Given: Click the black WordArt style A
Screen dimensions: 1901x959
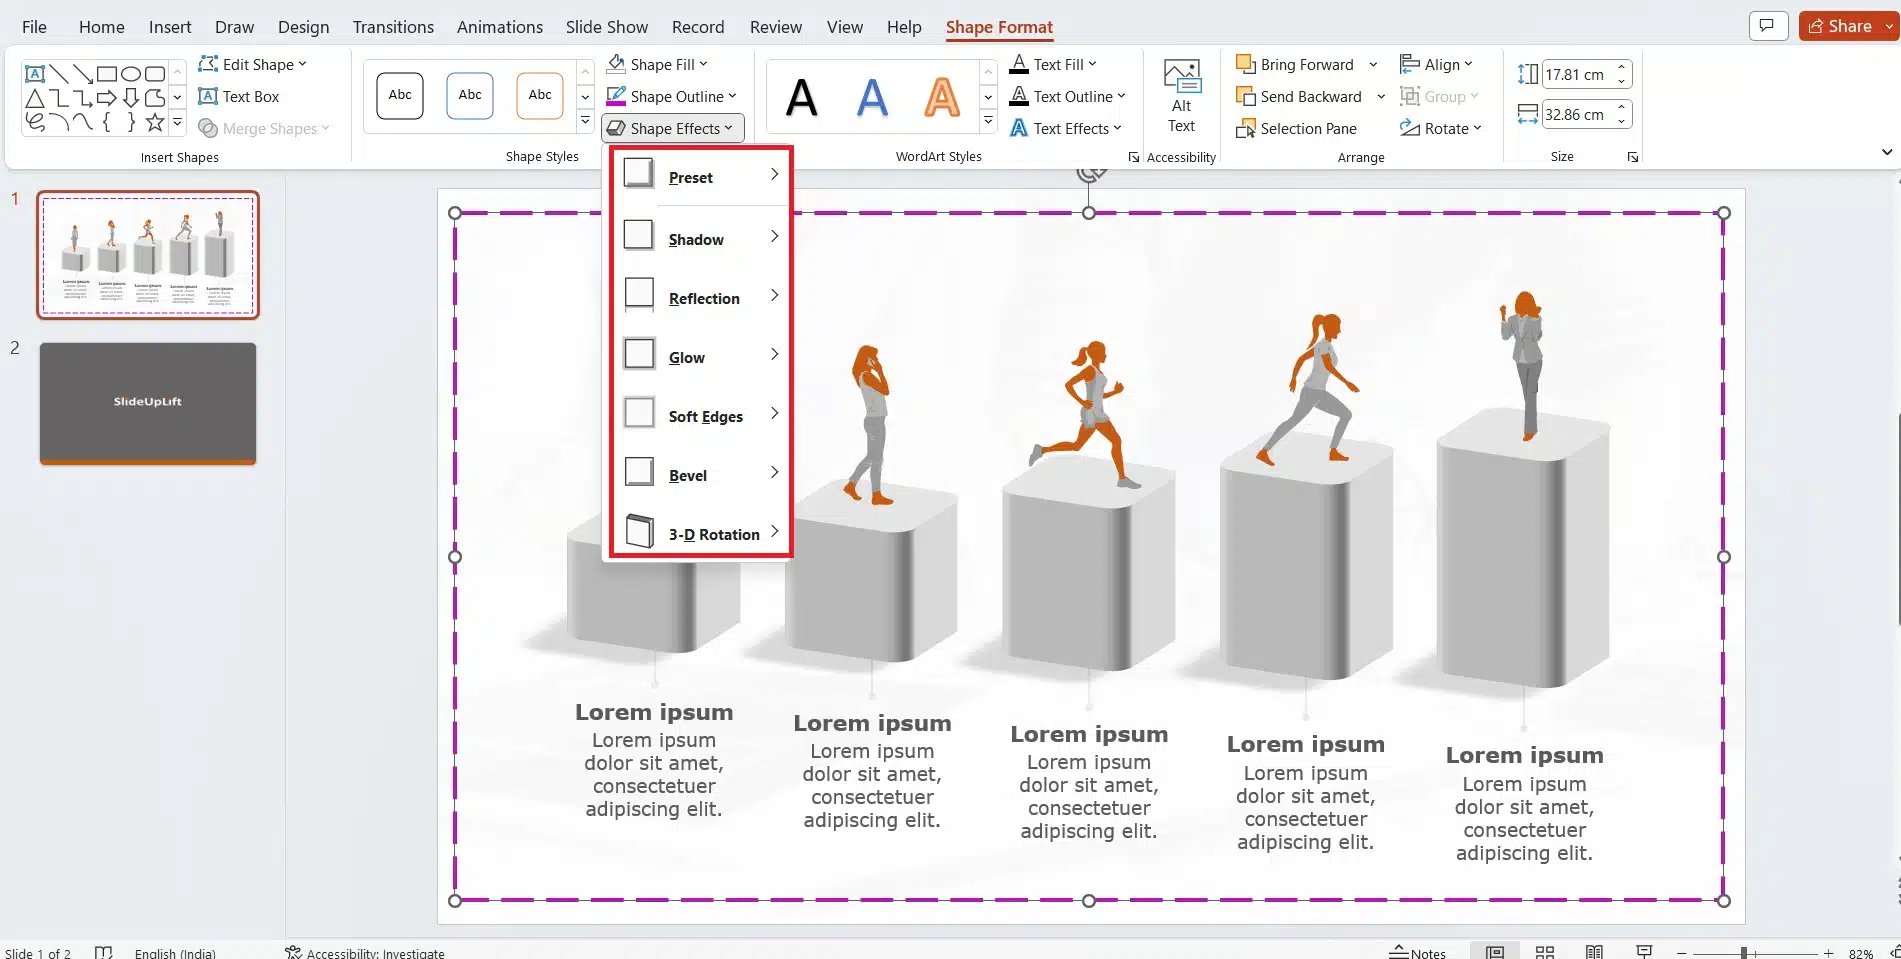Looking at the screenshot, I should (801, 98).
